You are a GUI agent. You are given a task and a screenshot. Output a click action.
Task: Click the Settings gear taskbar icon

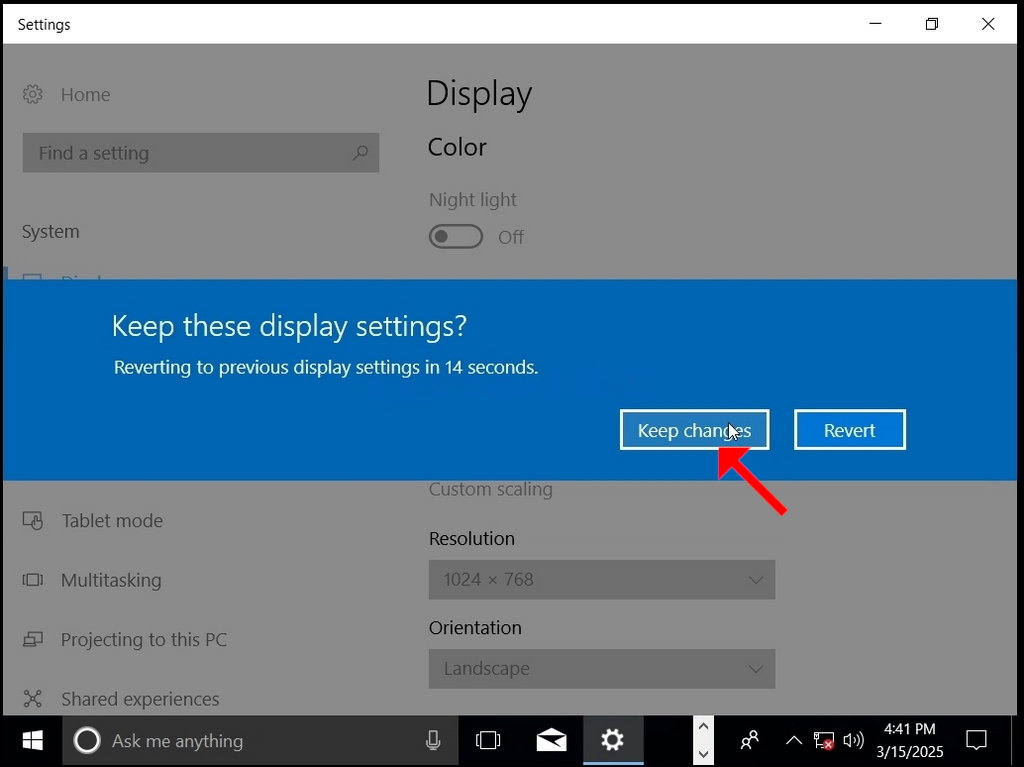tap(613, 740)
